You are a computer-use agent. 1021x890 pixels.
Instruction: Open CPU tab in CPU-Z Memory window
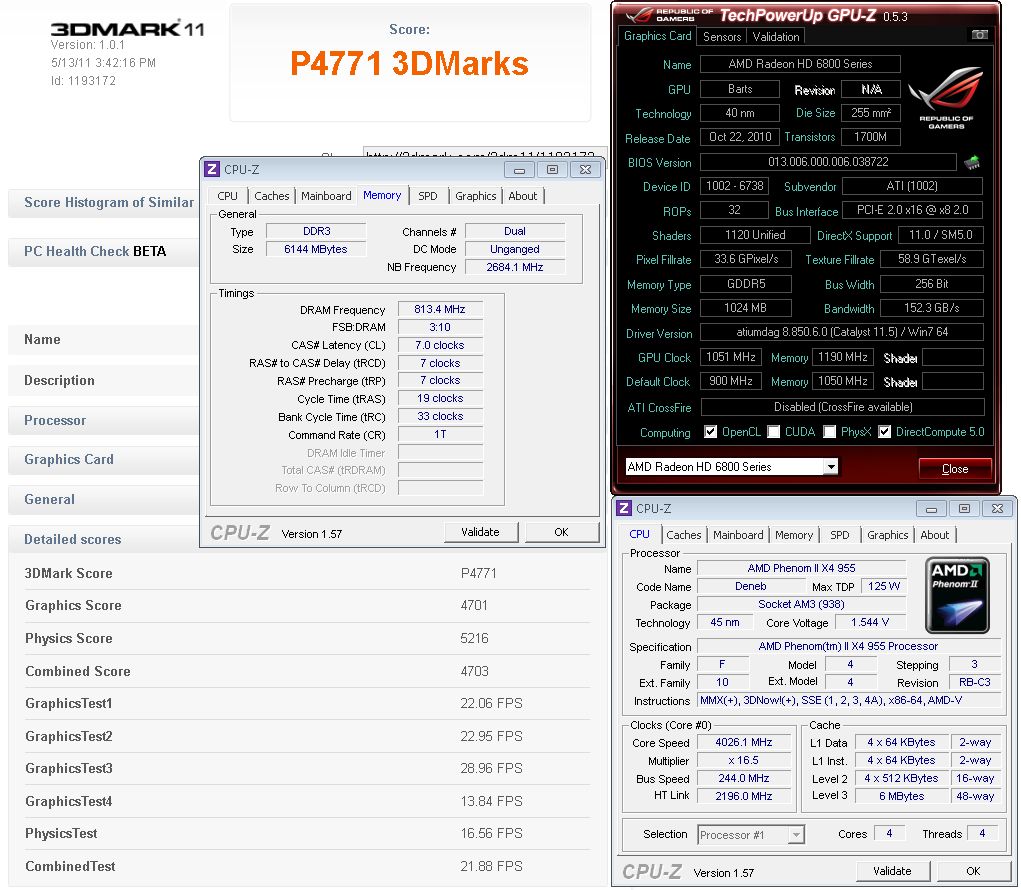tap(227, 196)
